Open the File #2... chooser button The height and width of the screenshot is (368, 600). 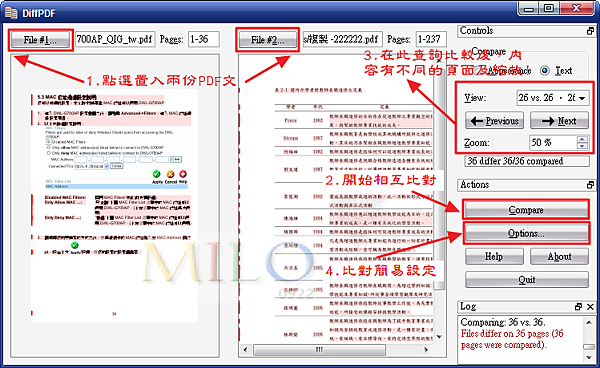click(267, 40)
